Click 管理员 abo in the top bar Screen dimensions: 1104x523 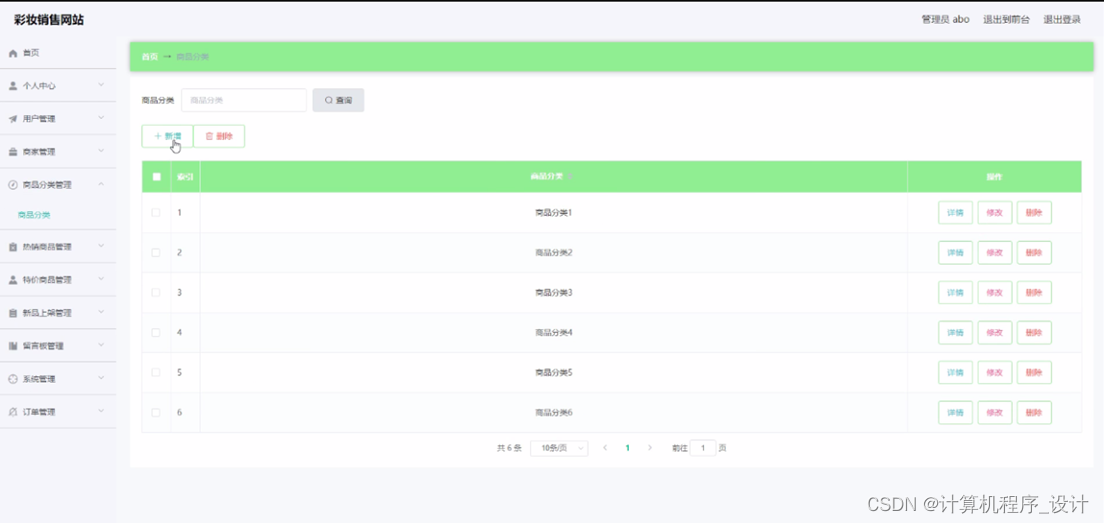[946, 20]
